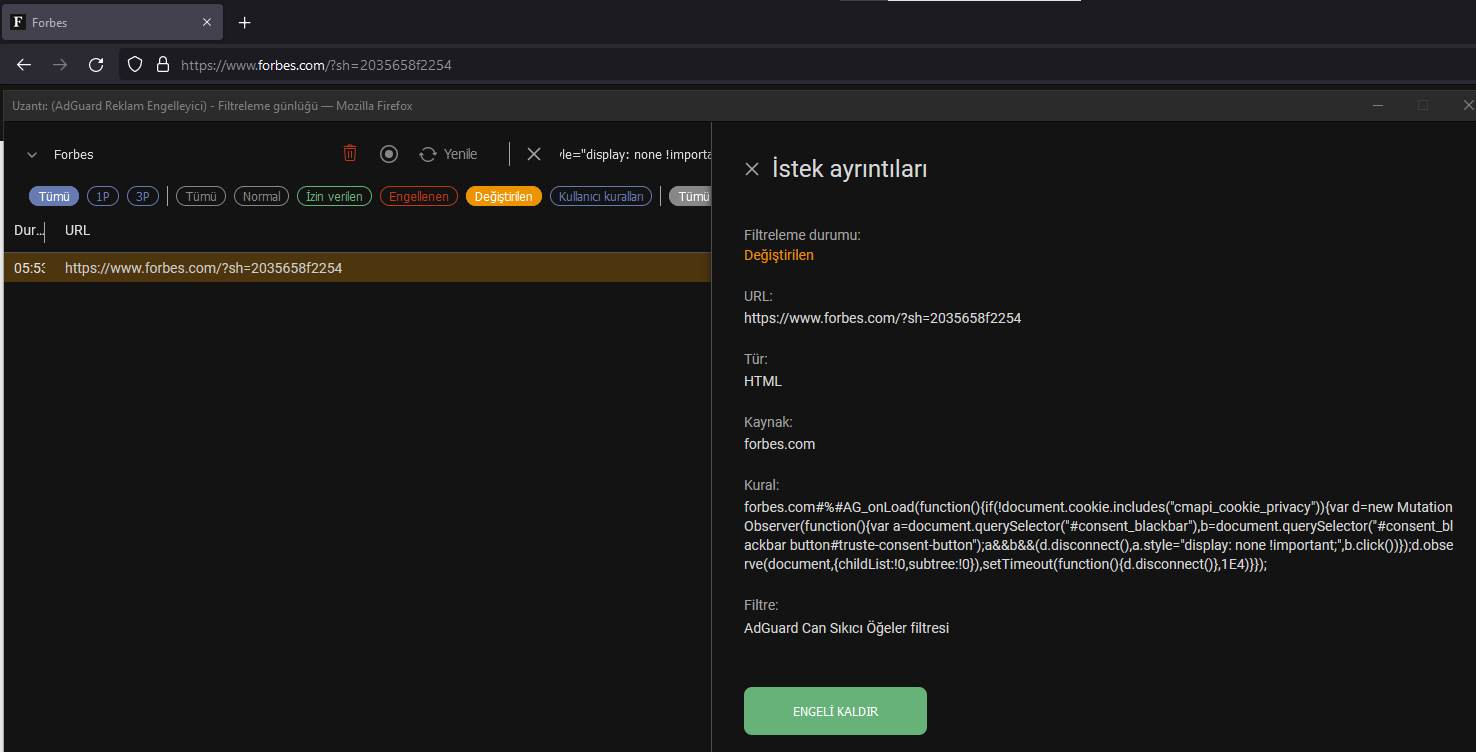This screenshot has width=1476, height=752.
Task: Open a new browser tab
Action: point(244,22)
